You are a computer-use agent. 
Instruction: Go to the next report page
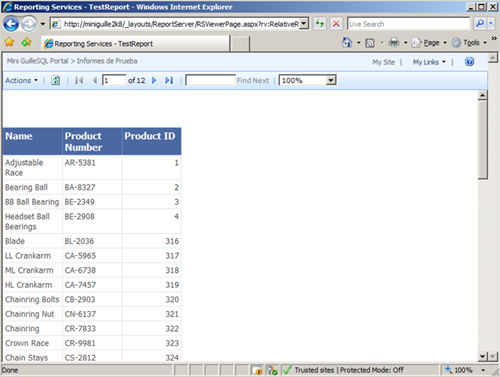(154, 80)
